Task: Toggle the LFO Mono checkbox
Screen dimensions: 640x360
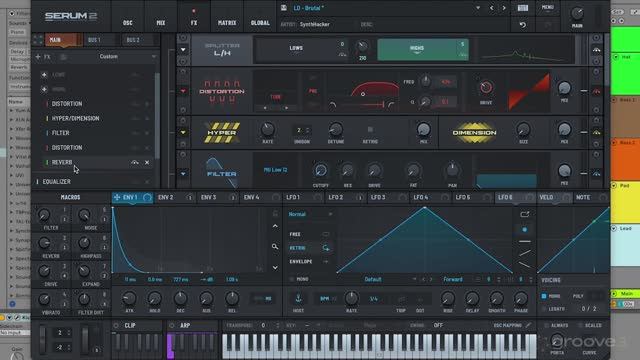Action: click(x=291, y=280)
